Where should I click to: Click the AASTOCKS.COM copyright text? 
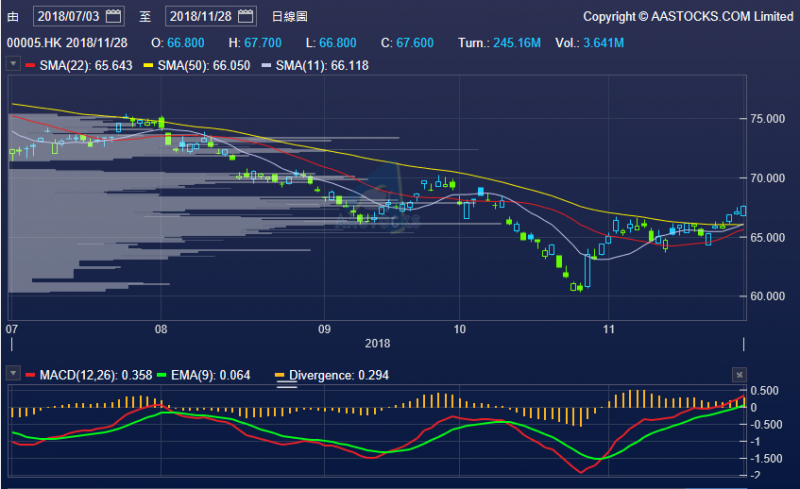pos(688,16)
